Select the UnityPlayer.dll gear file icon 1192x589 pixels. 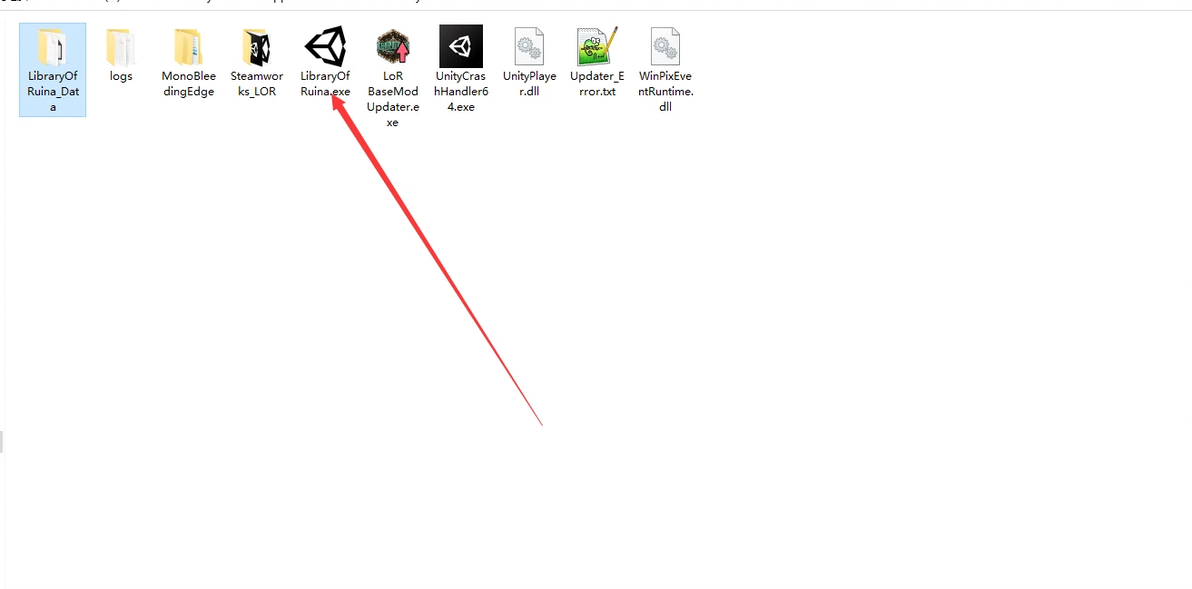529,46
